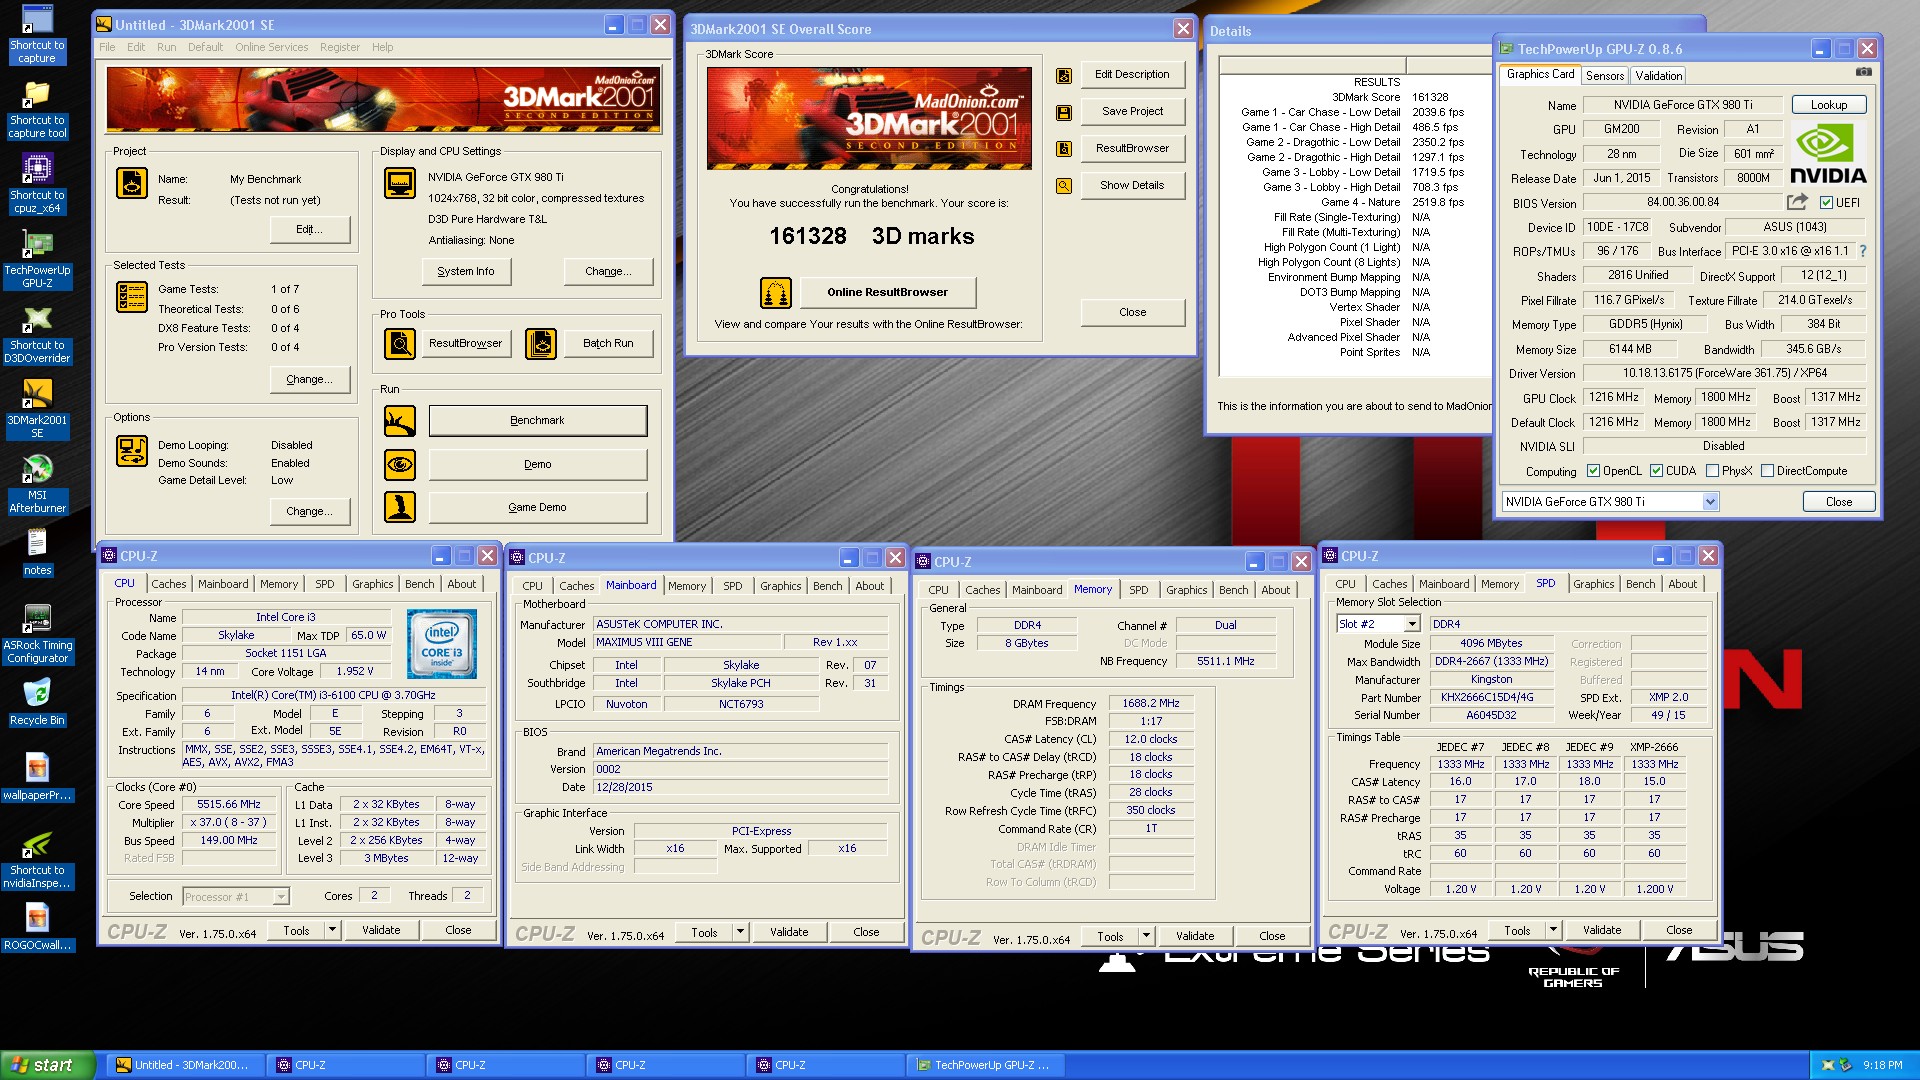Open Caches tab in first CPU-Z window
The height and width of the screenshot is (1080, 1920).
pos(169,584)
